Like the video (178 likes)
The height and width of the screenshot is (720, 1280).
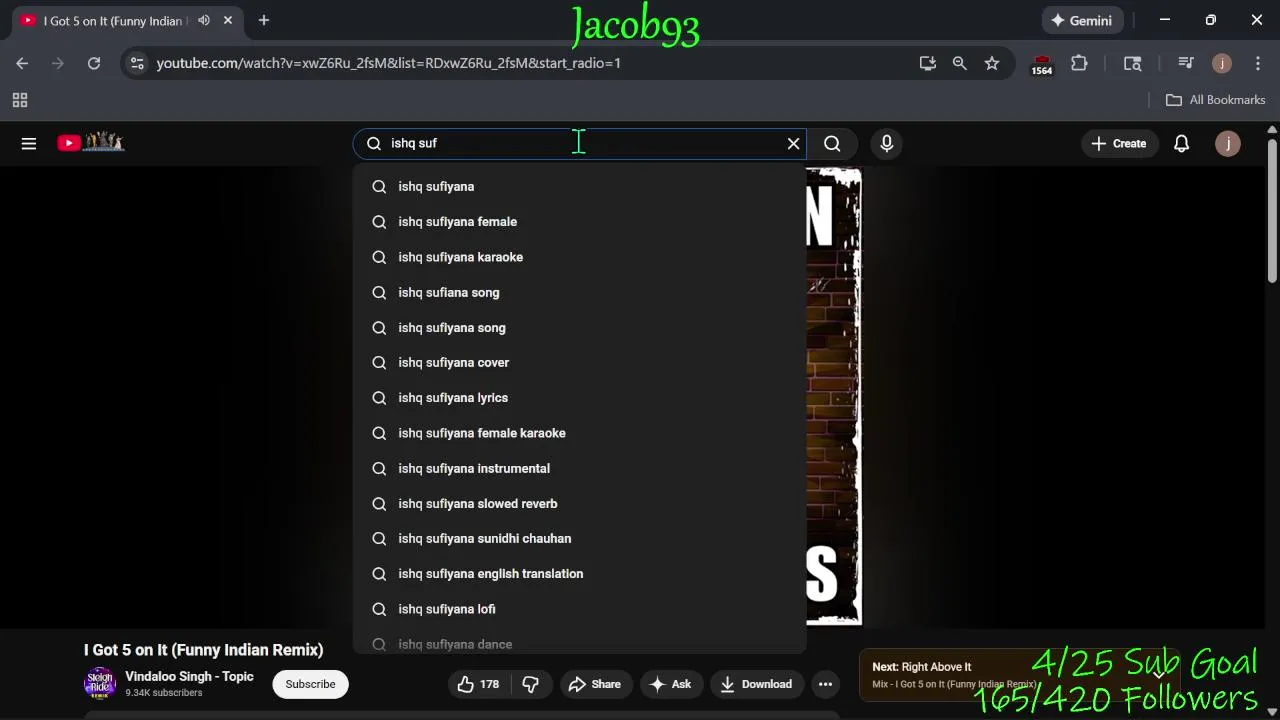(x=479, y=684)
